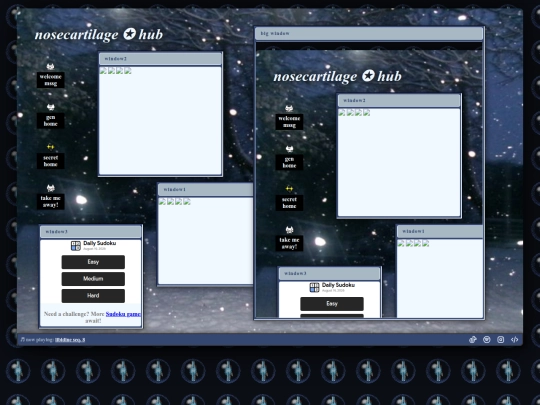The image size is (540, 405).
Task: Click the cat icon above take me away! on outer page
Action: [x=50, y=188]
